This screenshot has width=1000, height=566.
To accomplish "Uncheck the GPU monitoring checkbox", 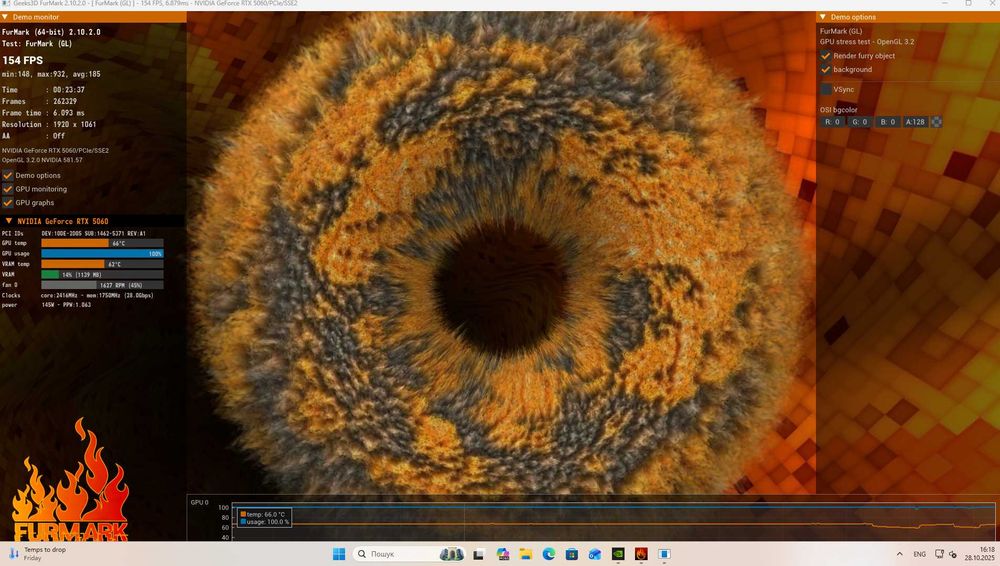I will click(x=8, y=189).
